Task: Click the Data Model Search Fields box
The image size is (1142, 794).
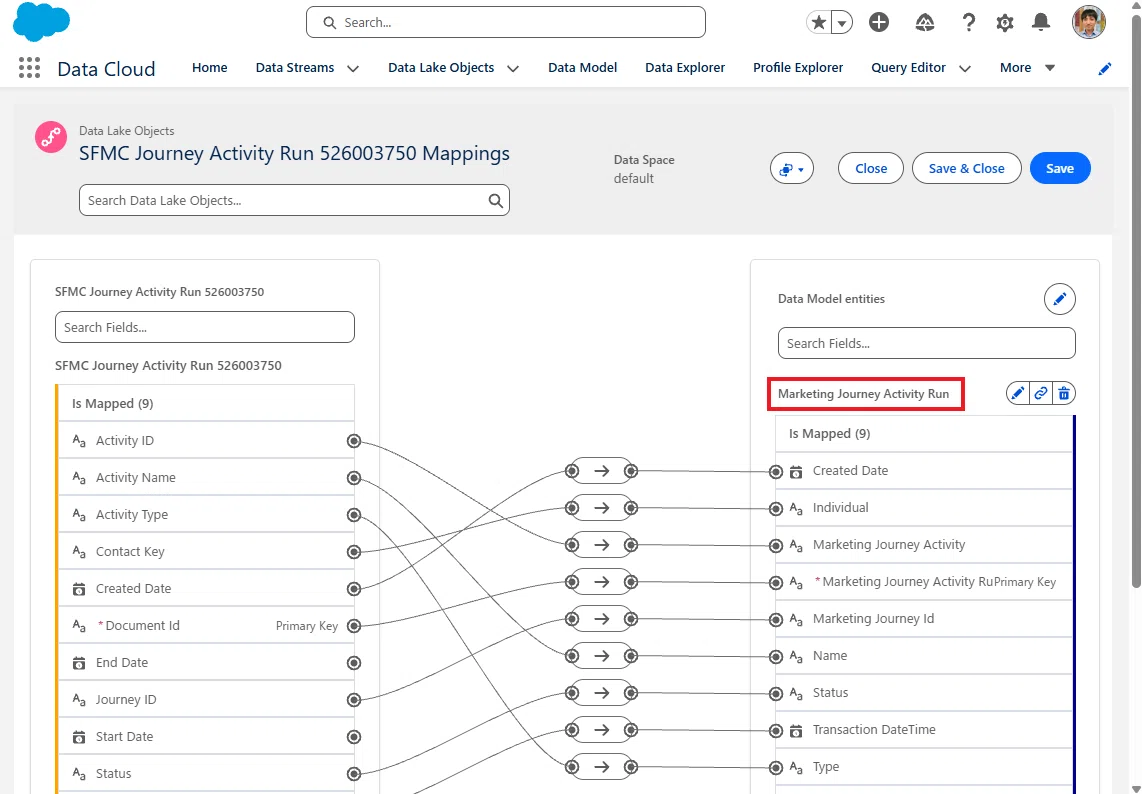Action: click(x=926, y=343)
